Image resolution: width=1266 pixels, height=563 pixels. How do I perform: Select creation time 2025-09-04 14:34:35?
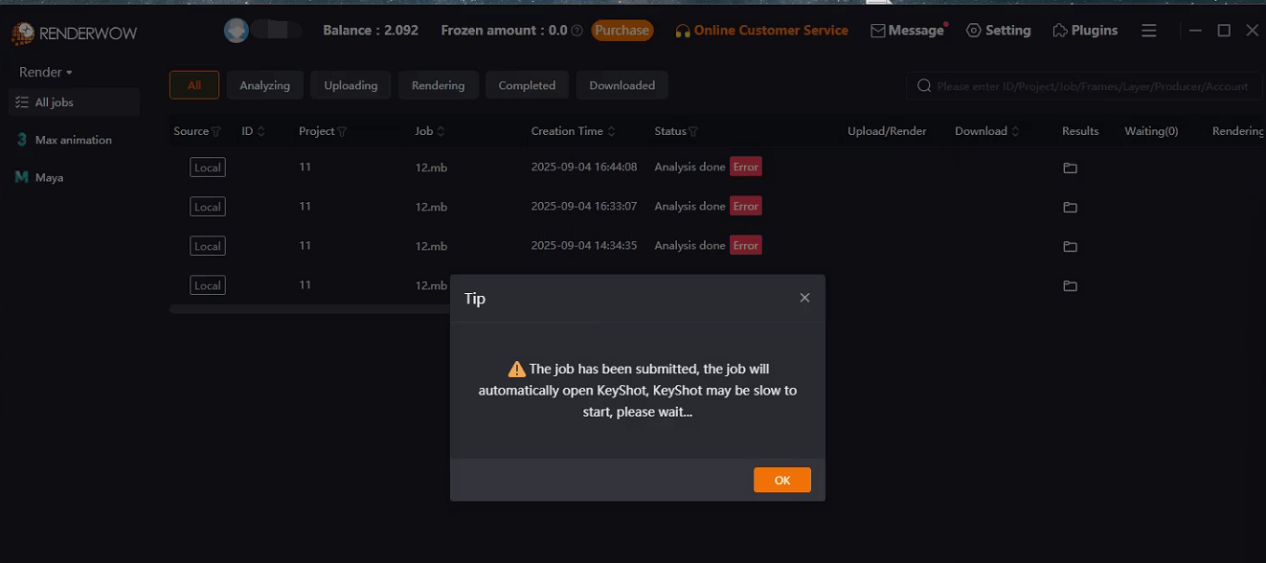pyautogui.click(x=584, y=245)
